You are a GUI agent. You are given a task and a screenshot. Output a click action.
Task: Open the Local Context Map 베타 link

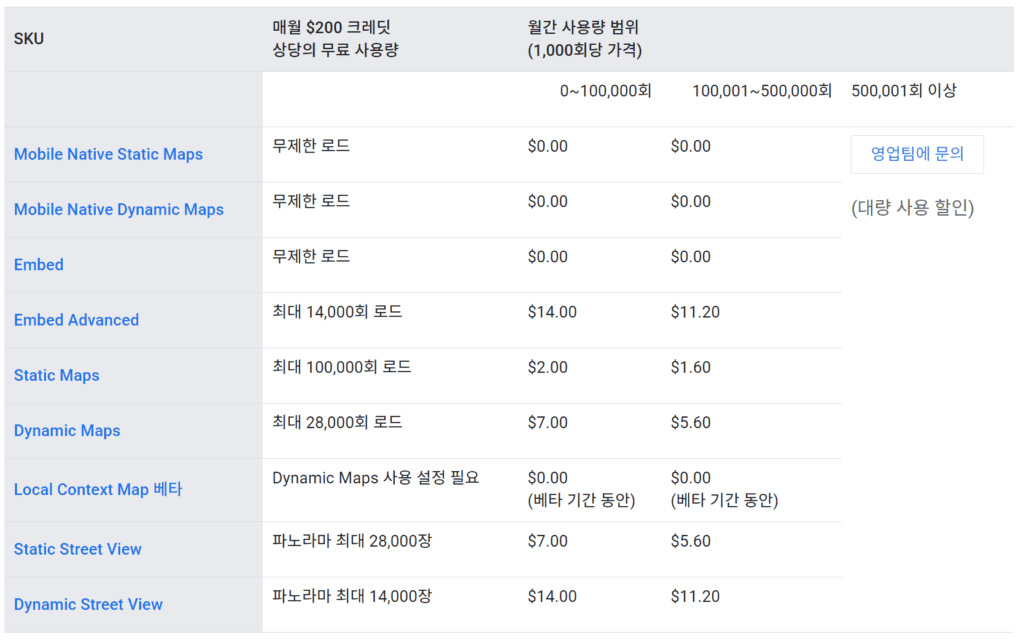coord(97,489)
